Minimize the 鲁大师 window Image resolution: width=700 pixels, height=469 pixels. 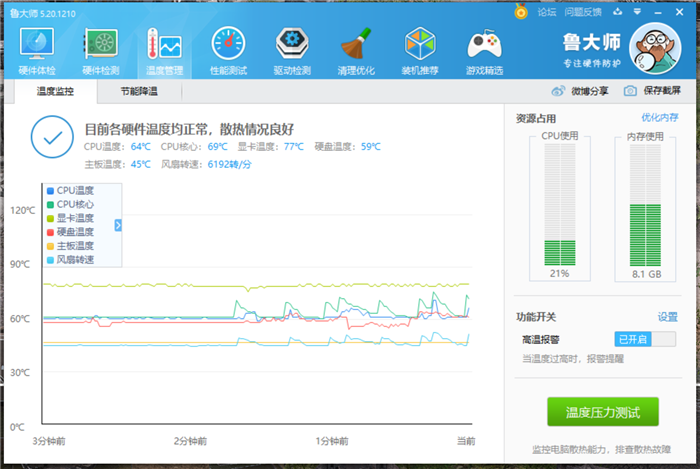pos(658,12)
